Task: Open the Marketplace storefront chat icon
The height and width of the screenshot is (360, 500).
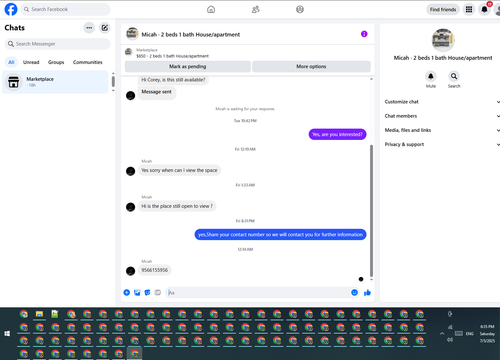Action: point(14,82)
